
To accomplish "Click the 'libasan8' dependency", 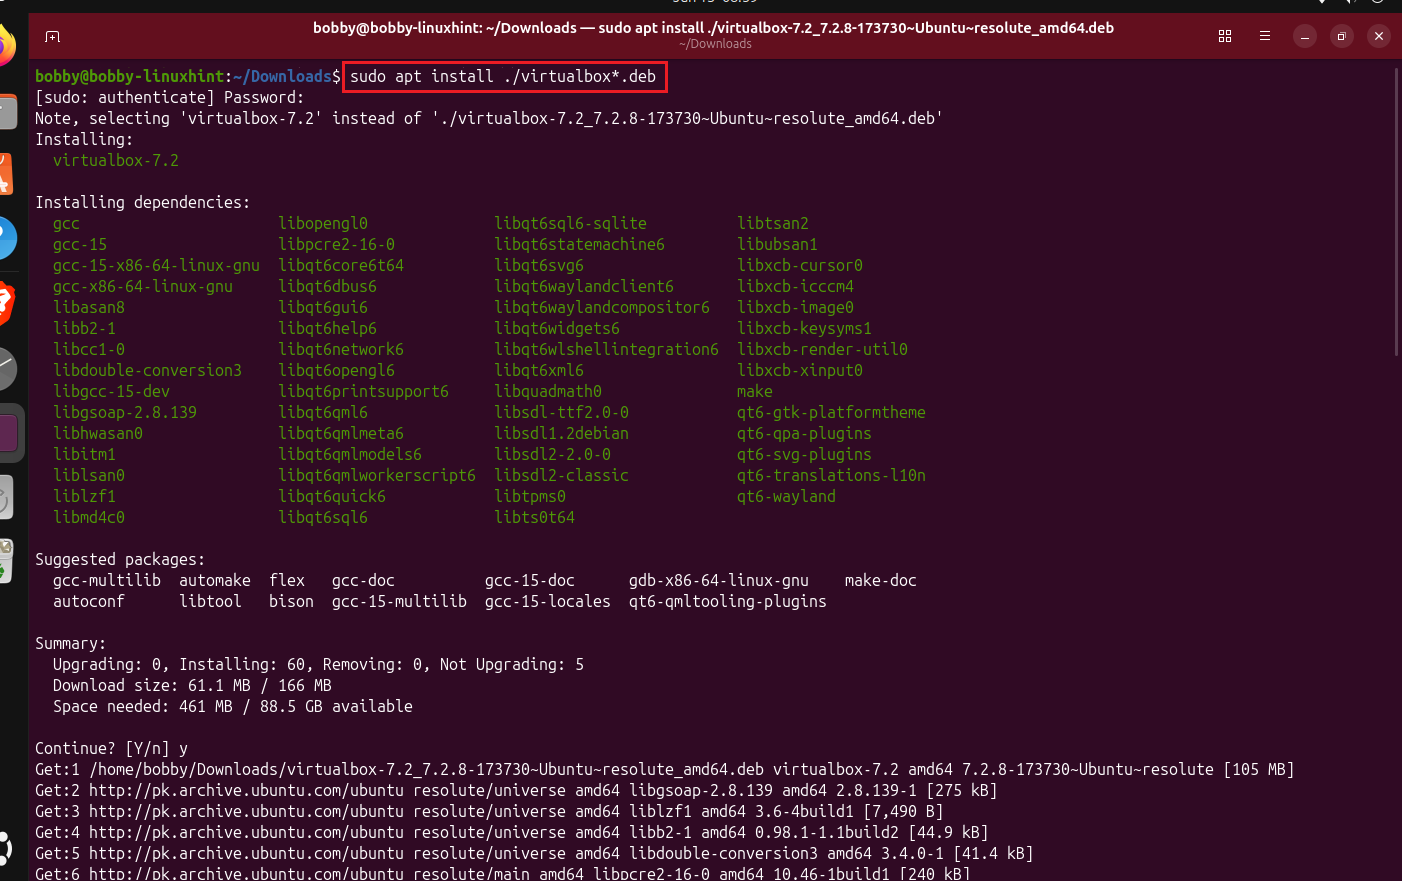I will click(89, 307).
